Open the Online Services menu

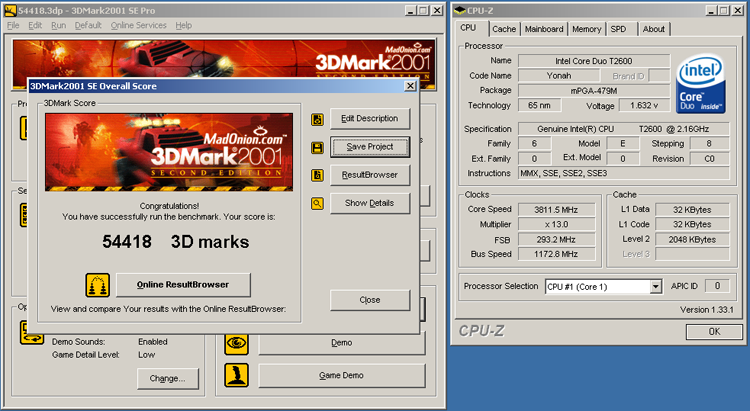[x=138, y=25]
